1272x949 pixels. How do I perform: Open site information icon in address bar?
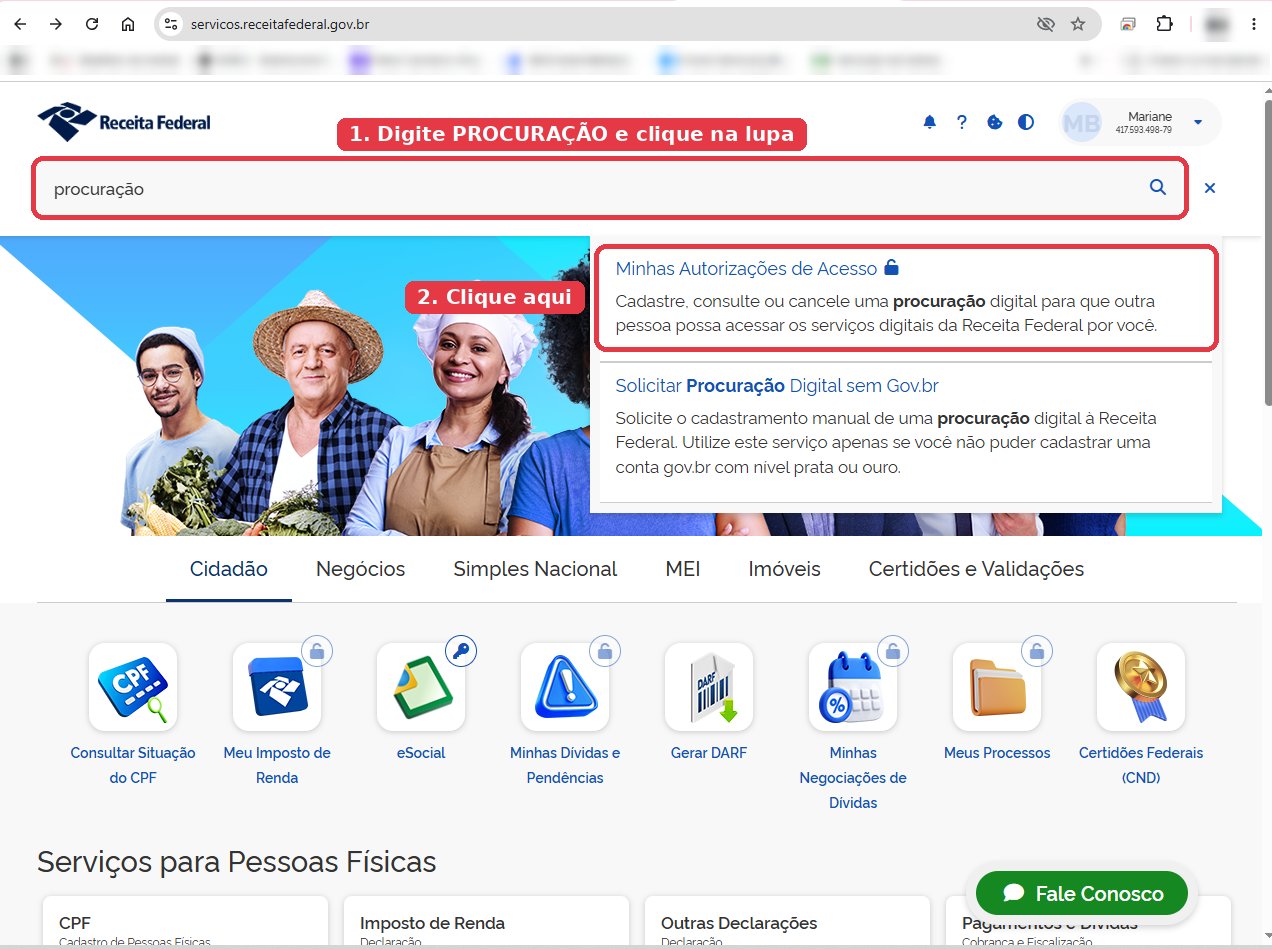pos(171,24)
